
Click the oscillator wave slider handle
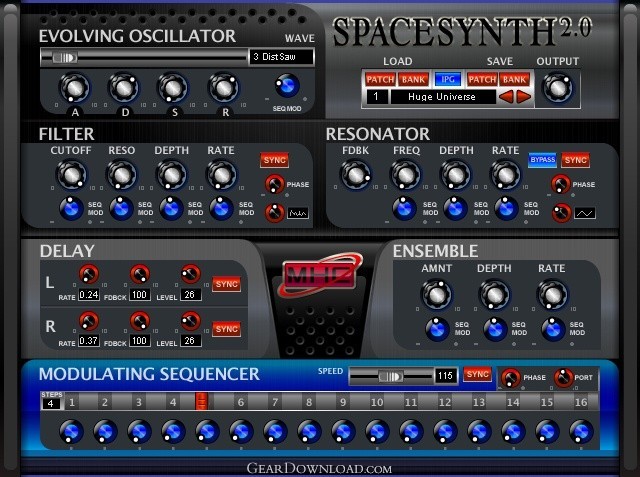coord(65,58)
